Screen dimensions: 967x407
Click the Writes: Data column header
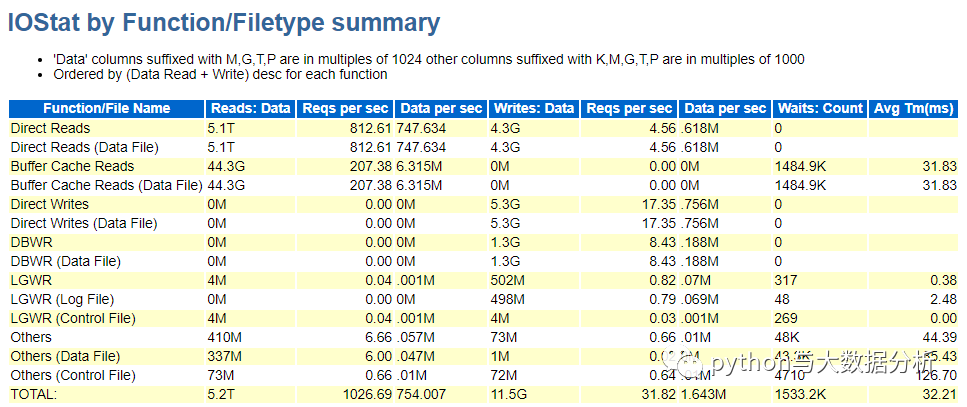click(x=533, y=109)
